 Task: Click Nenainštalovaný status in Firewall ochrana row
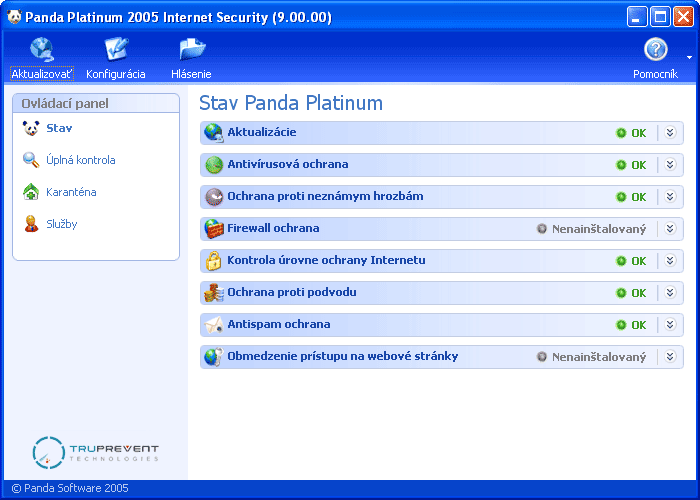tap(599, 229)
